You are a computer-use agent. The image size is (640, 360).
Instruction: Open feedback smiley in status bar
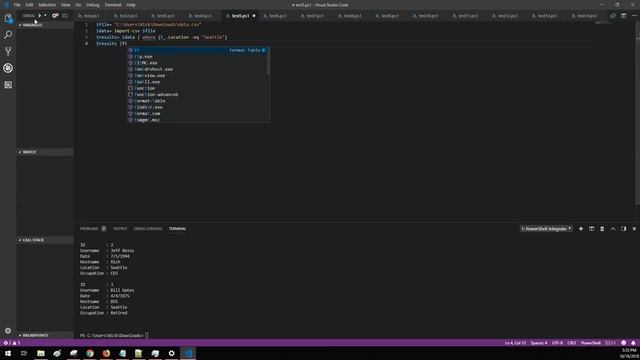624,343
